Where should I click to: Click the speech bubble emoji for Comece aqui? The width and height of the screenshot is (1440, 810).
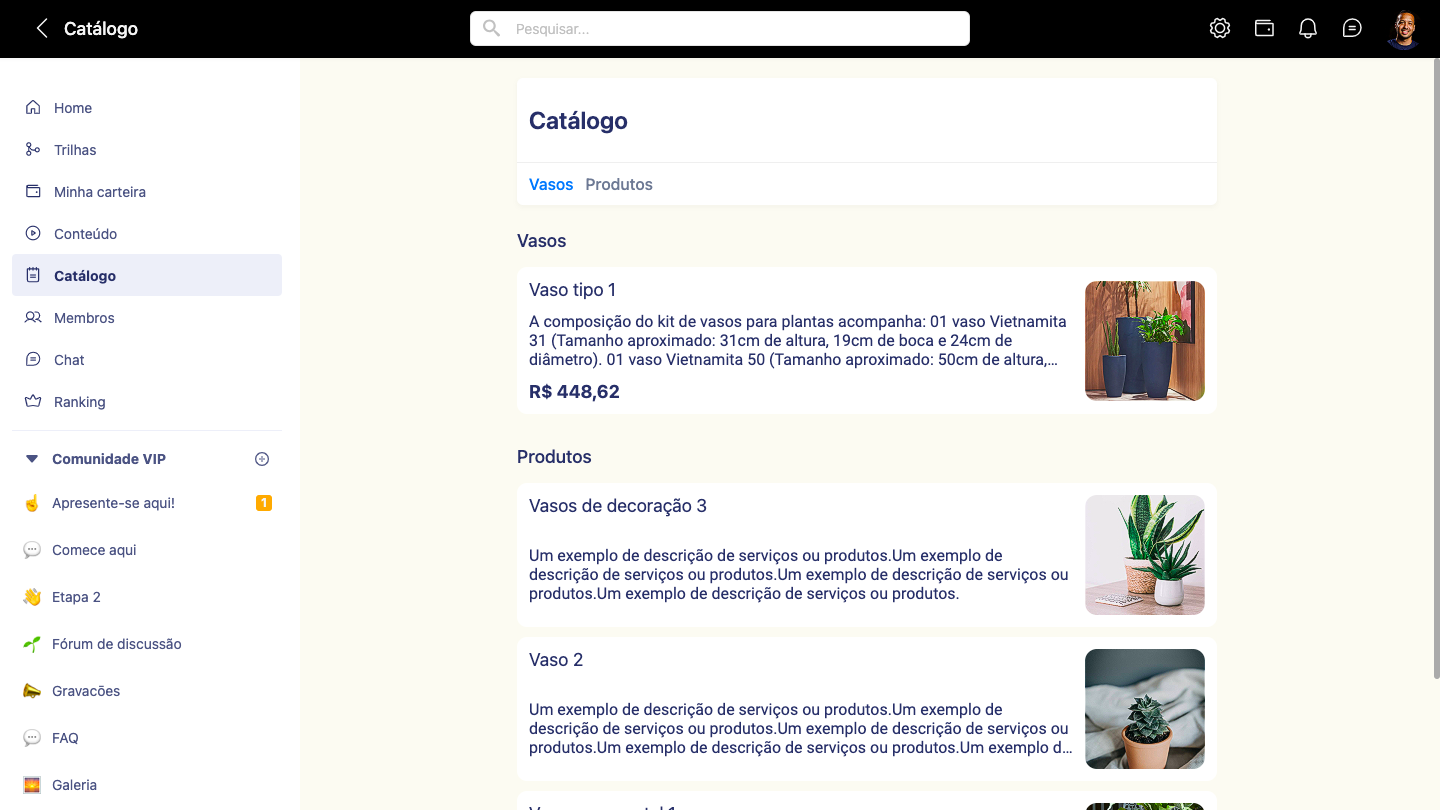coord(32,550)
